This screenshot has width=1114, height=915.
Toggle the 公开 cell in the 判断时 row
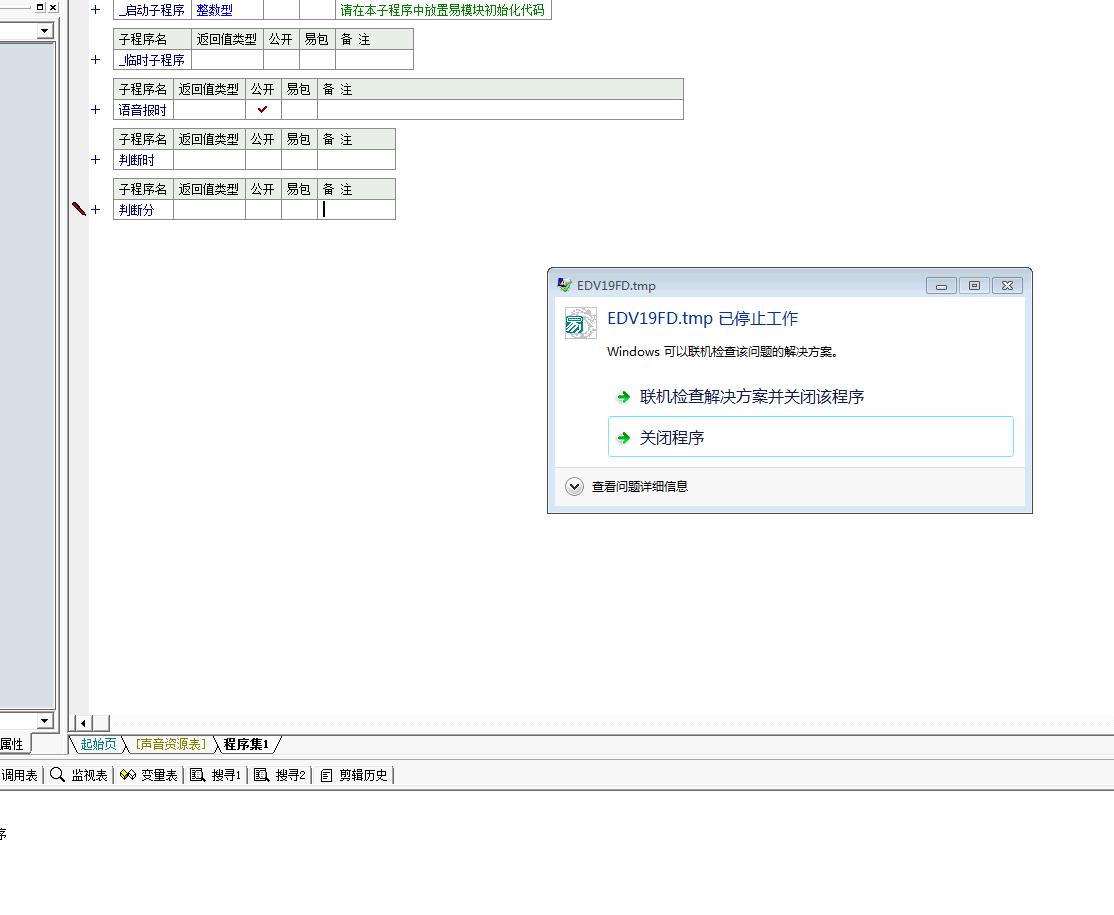pos(263,160)
